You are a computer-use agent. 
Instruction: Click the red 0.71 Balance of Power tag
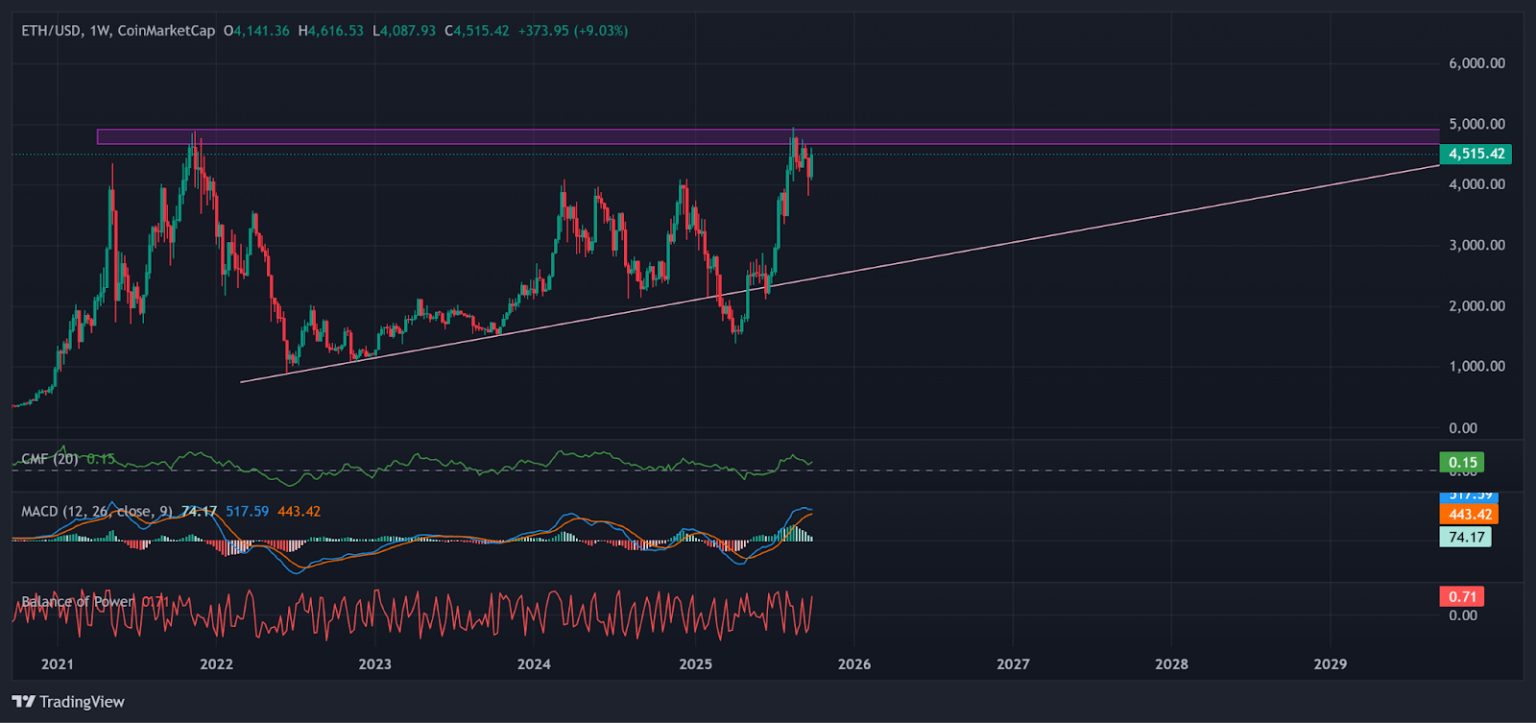click(x=1461, y=597)
